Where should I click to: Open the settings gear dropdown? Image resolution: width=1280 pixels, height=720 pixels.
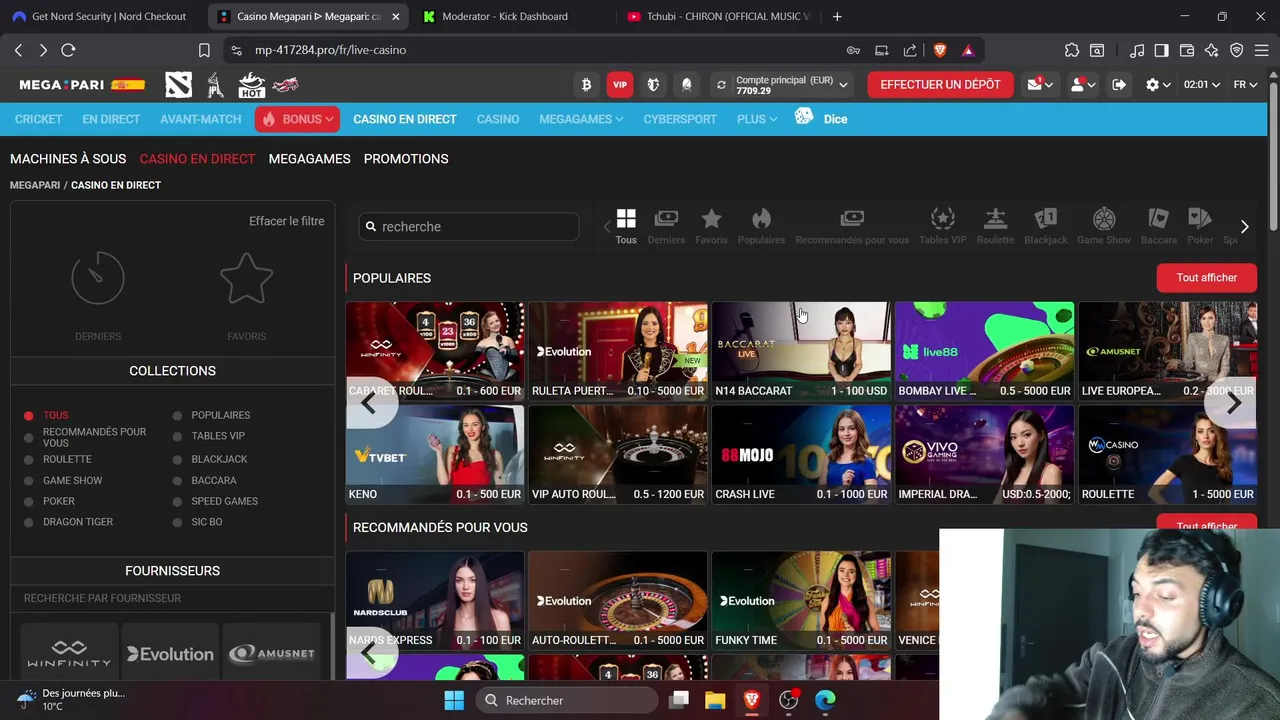(1158, 85)
